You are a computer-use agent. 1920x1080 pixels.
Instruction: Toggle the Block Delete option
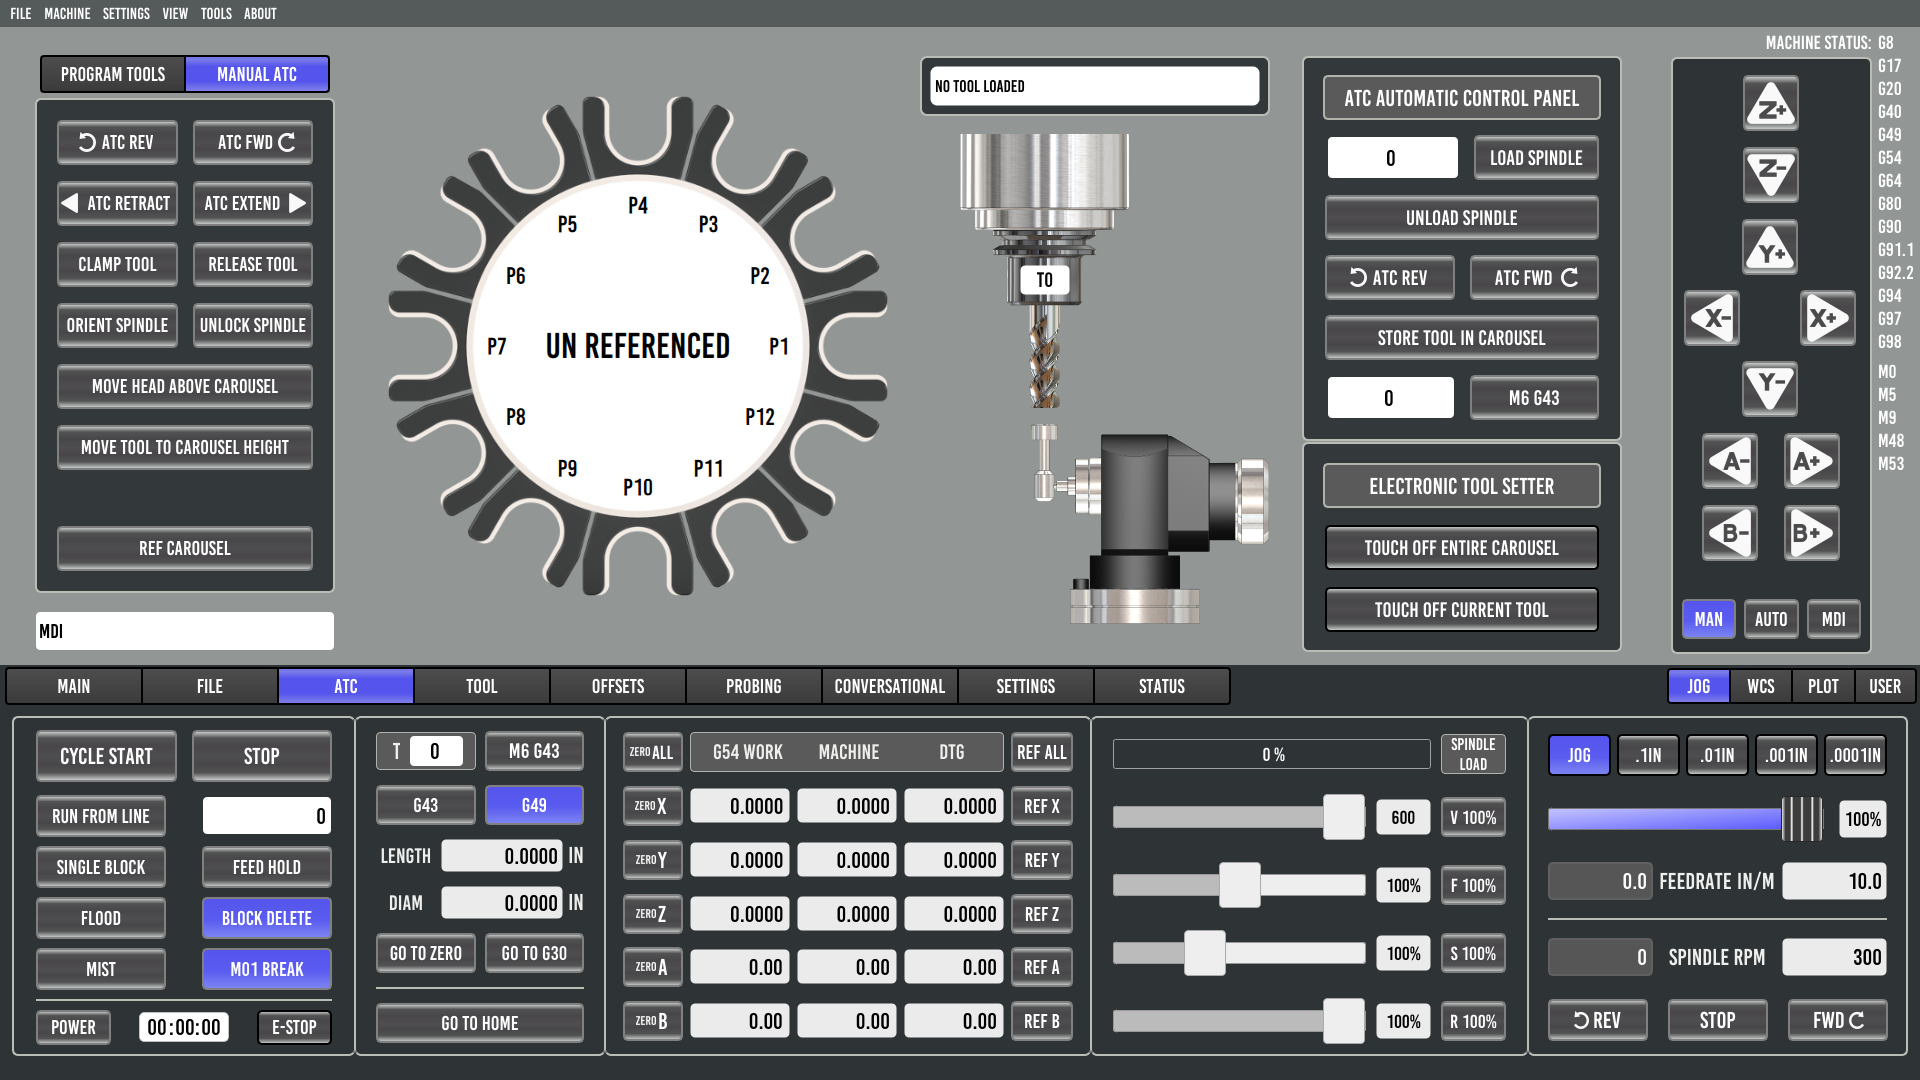pos(266,918)
